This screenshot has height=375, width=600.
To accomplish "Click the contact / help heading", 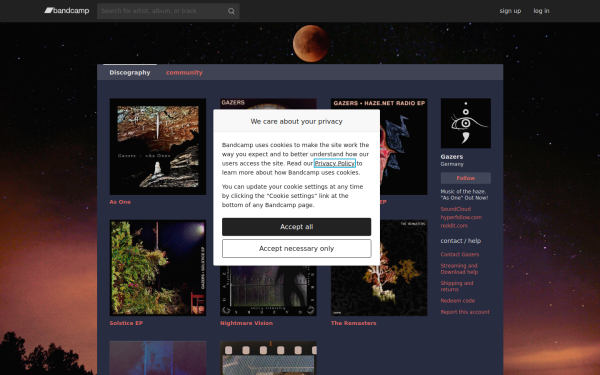I will [x=461, y=241].
